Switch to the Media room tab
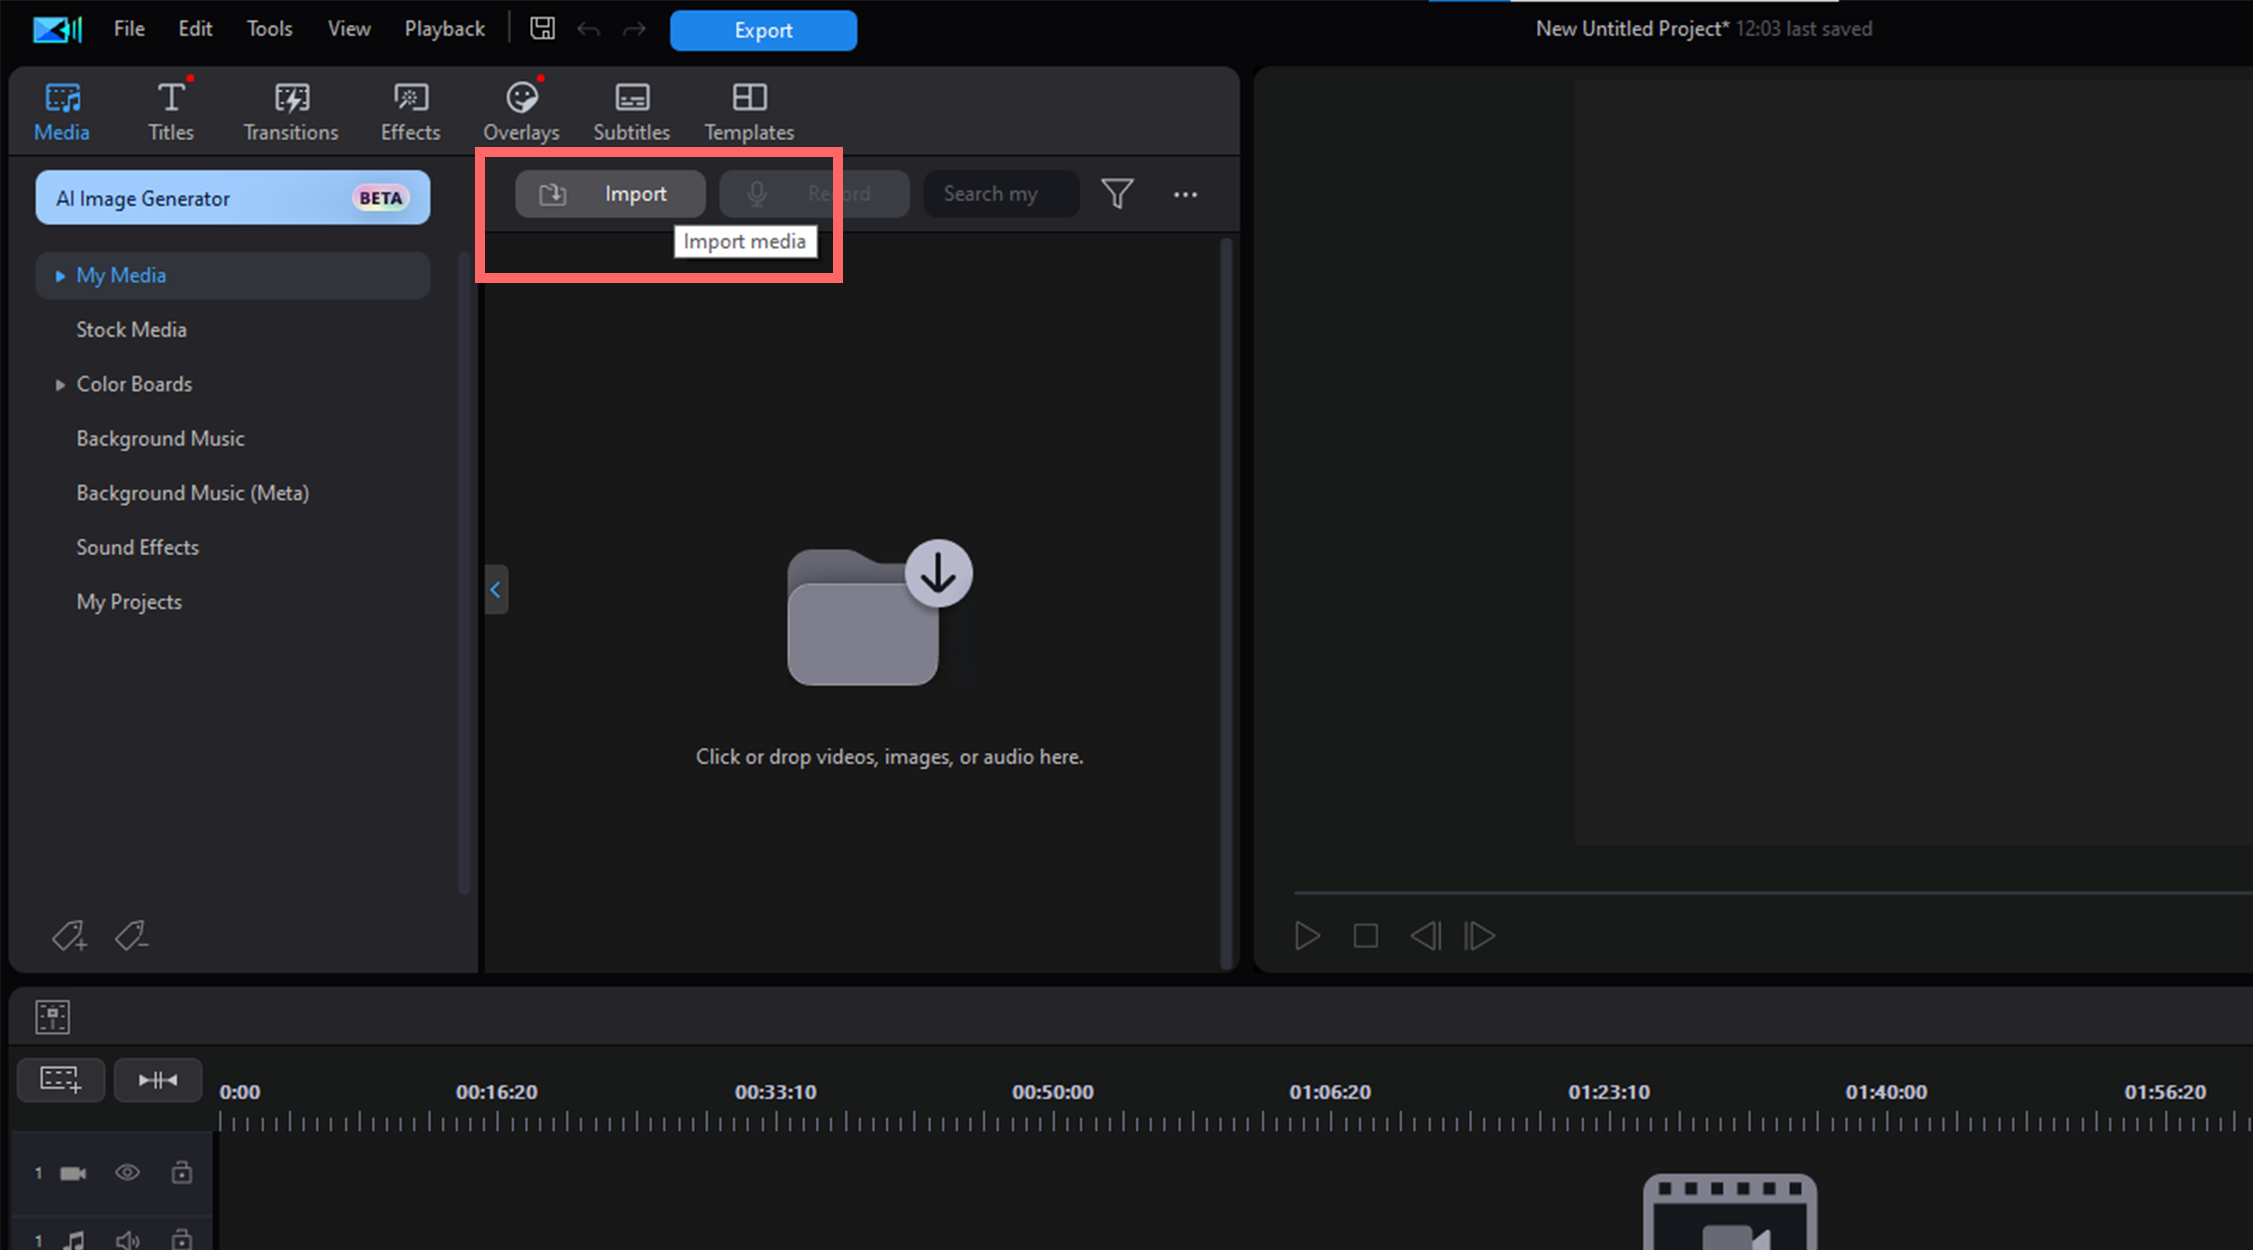This screenshot has height=1250, width=2253. click(x=62, y=112)
